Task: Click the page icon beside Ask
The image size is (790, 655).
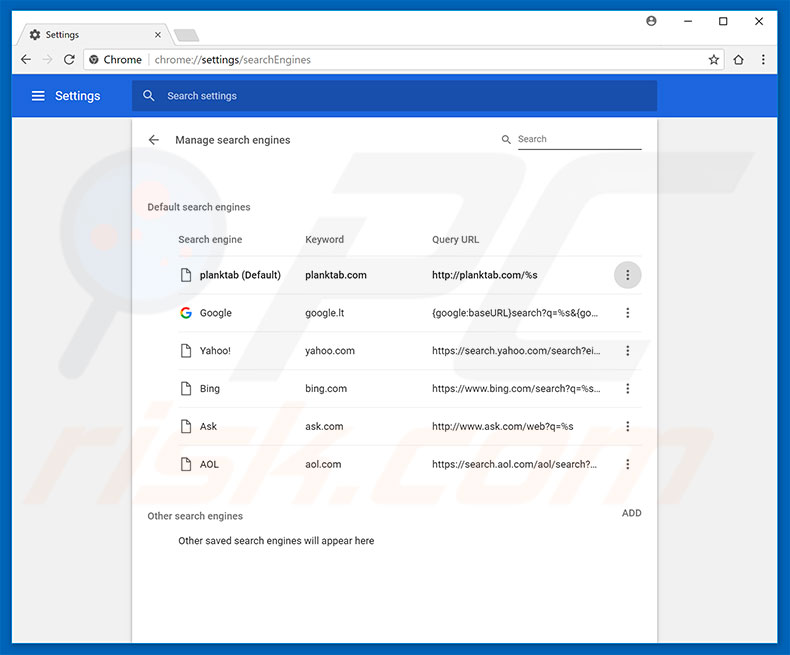Action: tap(186, 426)
